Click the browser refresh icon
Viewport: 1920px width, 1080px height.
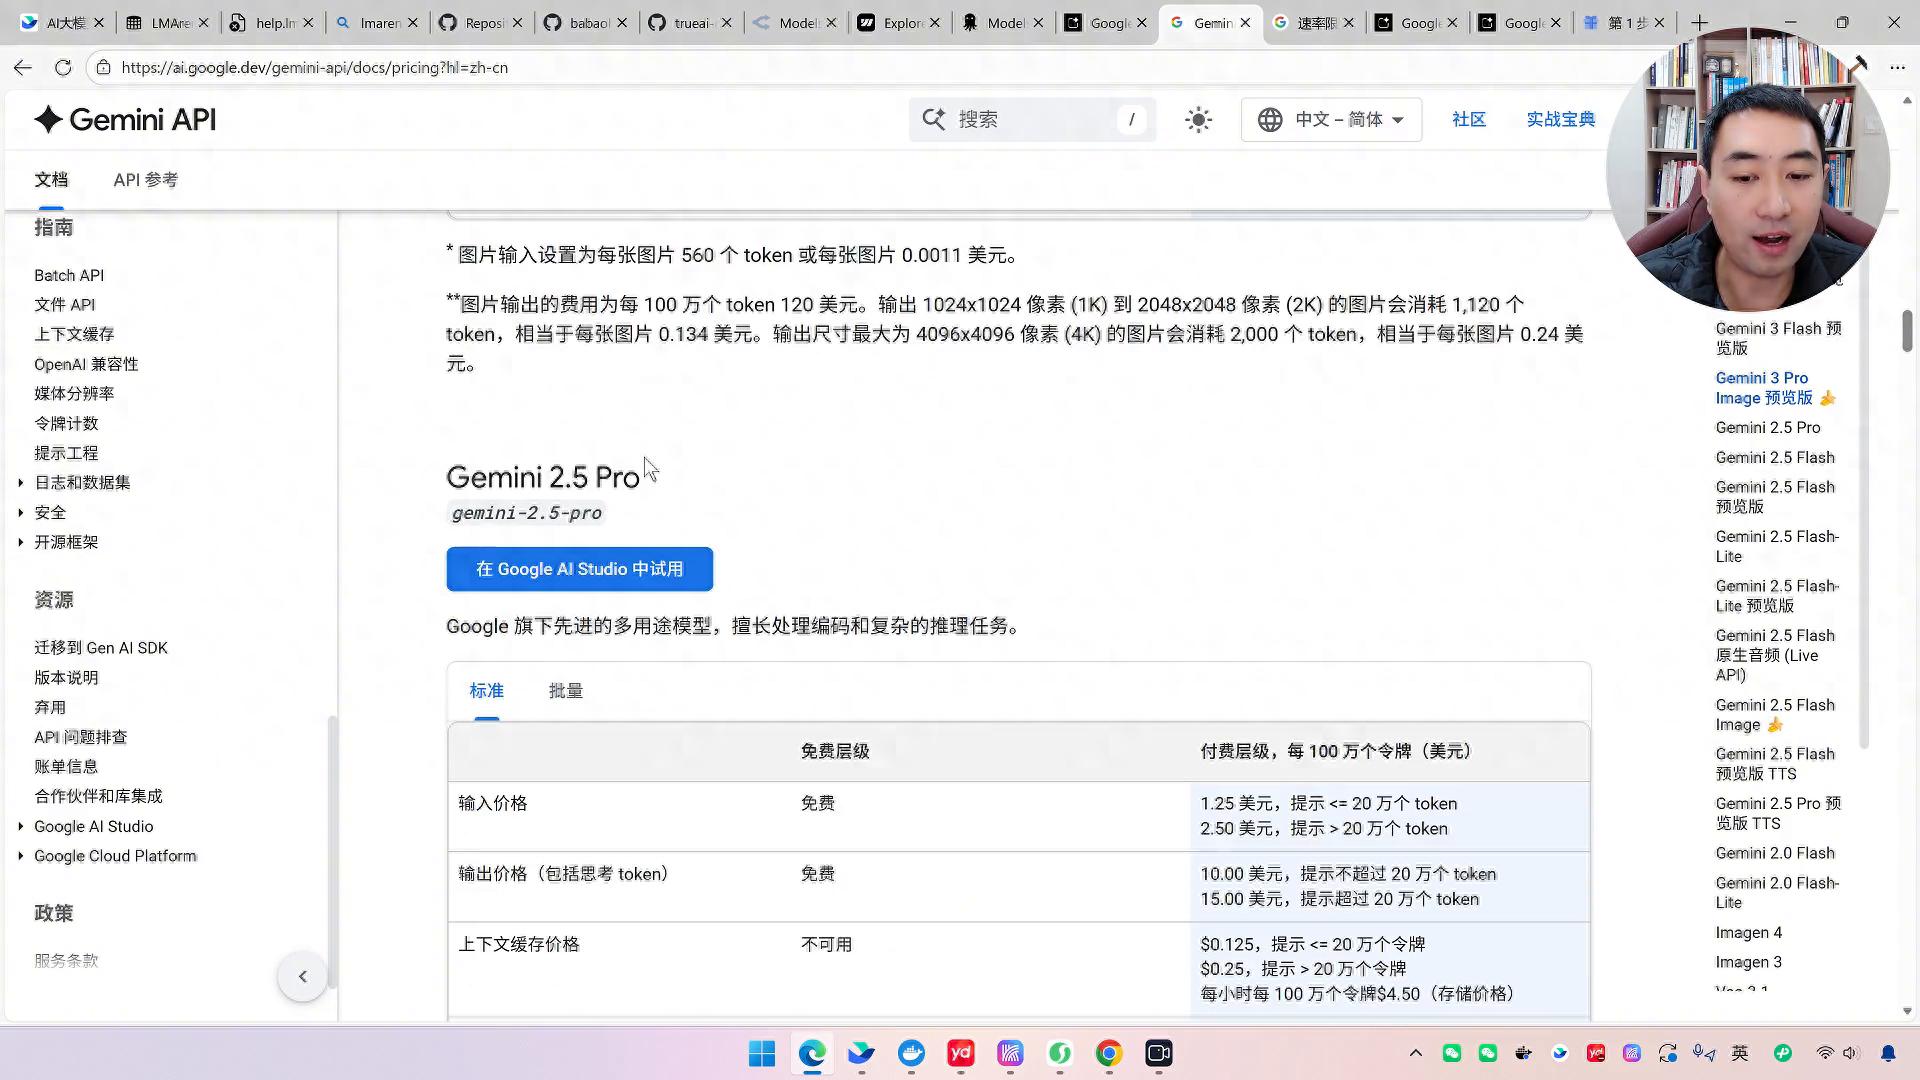click(x=63, y=67)
